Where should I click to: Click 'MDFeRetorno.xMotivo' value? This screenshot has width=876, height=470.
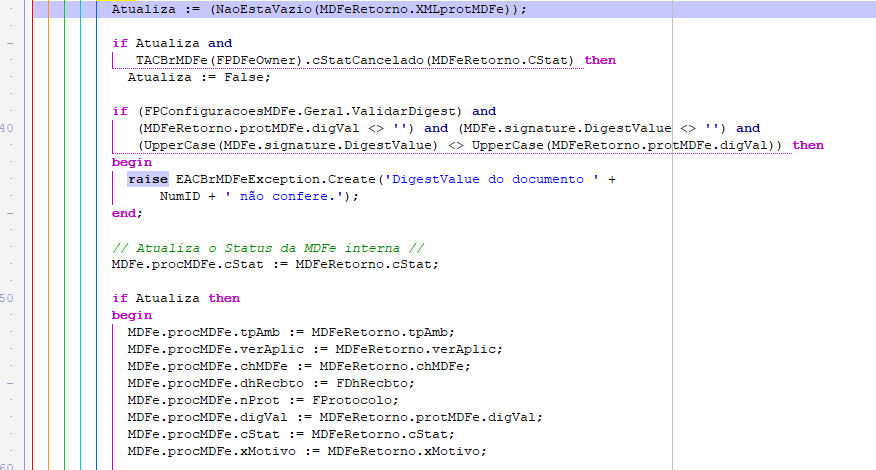tap(405, 452)
